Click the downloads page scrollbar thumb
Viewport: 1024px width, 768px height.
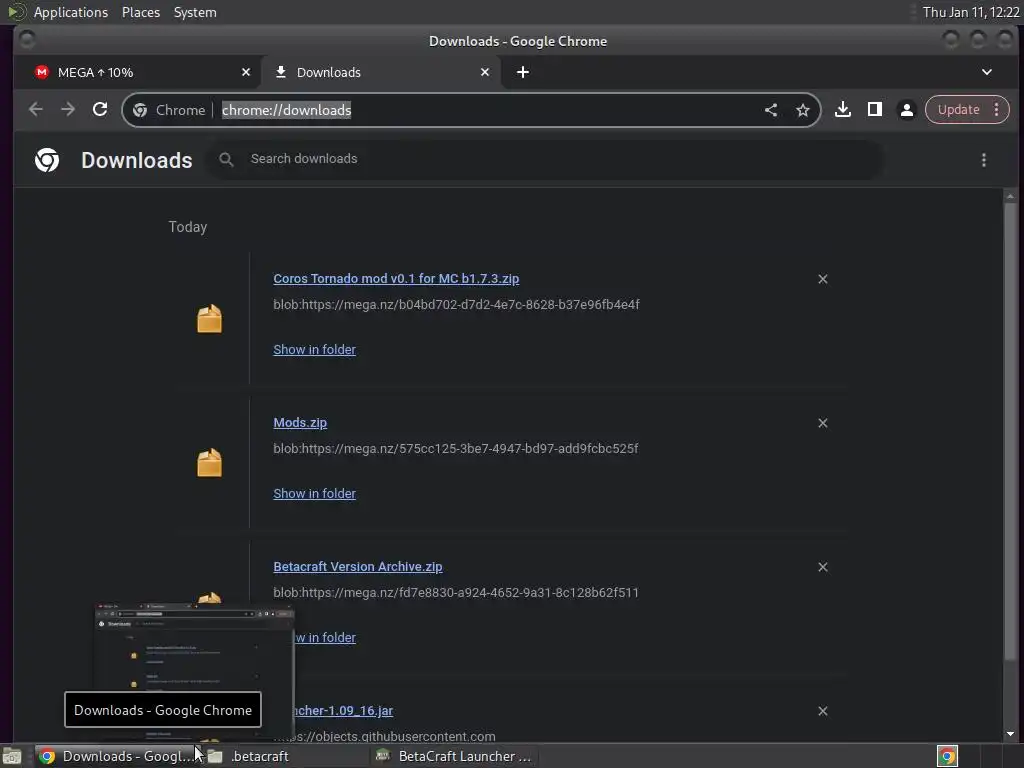pos(1010,431)
